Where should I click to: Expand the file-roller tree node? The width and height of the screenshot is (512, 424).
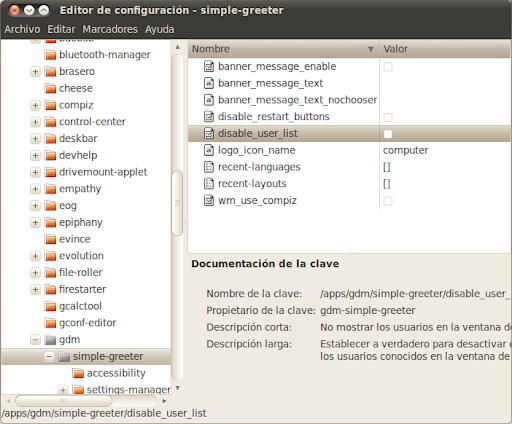(35, 272)
